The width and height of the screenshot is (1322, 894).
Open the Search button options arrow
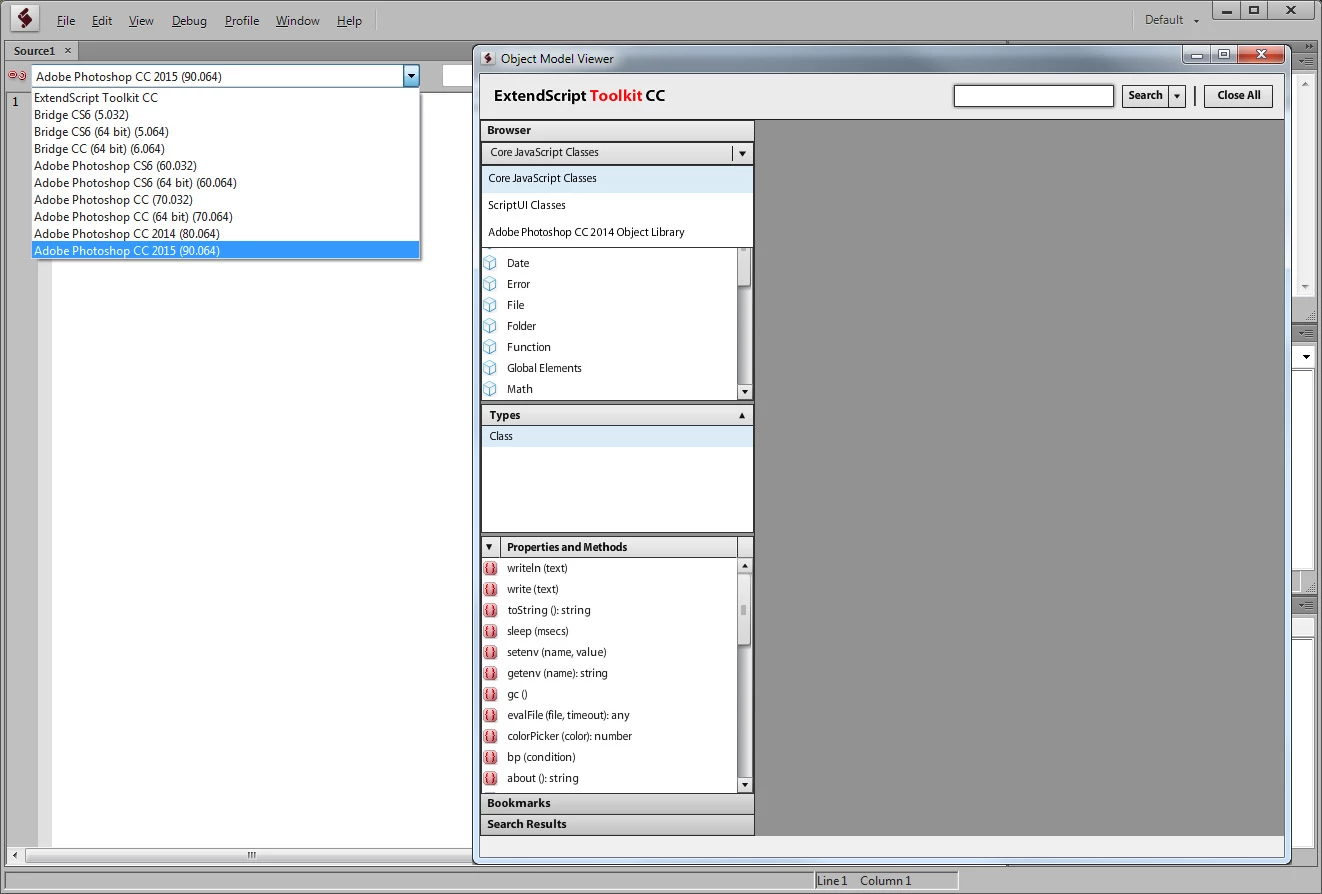pyautogui.click(x=1177, y=96)
